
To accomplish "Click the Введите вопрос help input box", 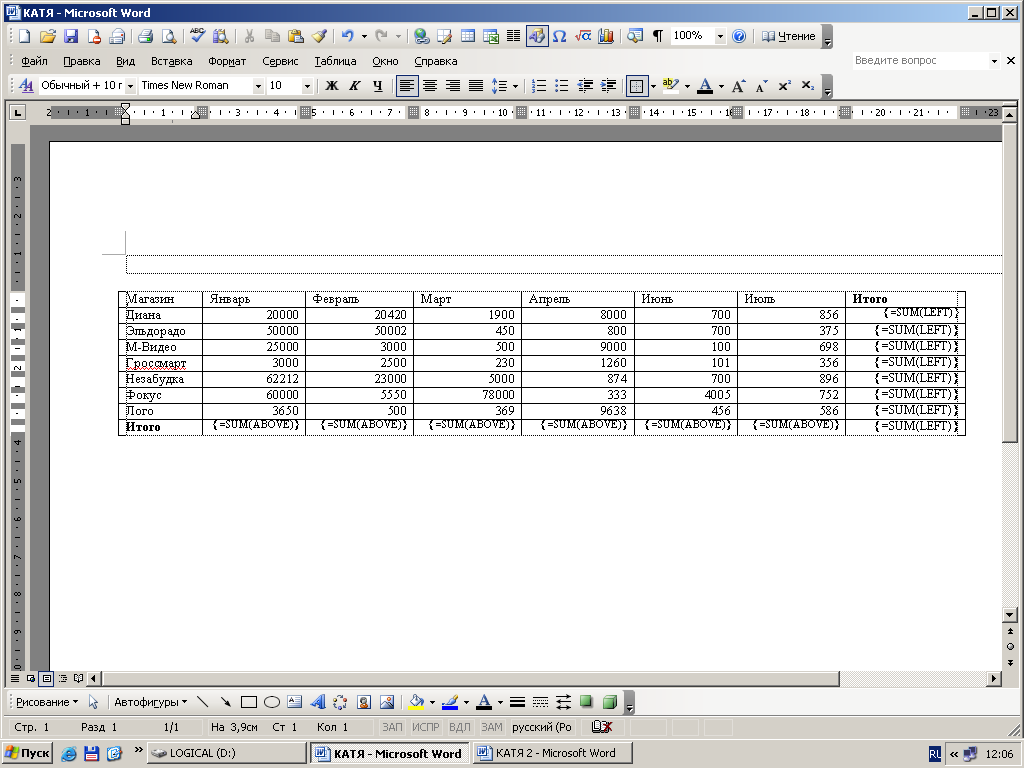I will click(x=920, y=60).
